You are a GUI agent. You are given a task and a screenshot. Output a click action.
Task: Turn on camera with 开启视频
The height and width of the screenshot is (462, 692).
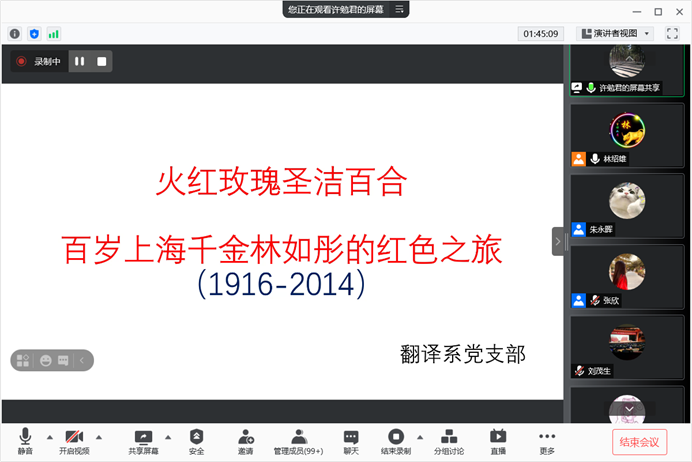74,441
